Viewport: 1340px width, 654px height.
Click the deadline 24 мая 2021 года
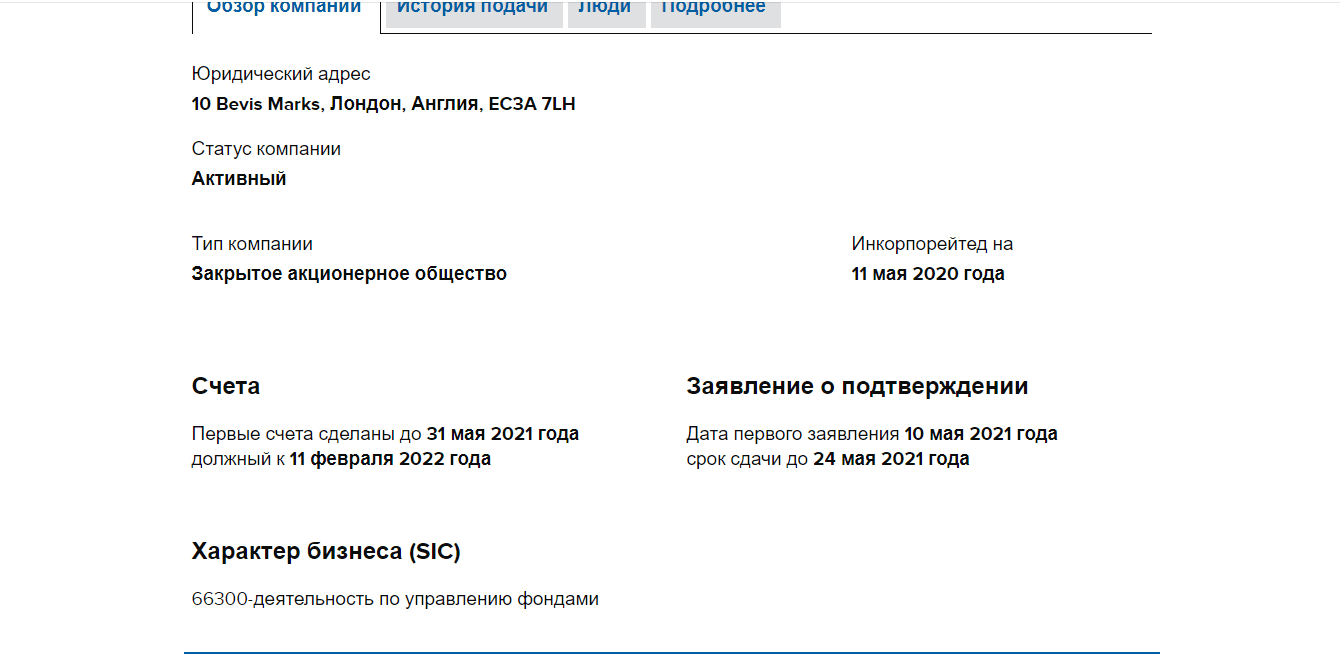click(892, 458)
